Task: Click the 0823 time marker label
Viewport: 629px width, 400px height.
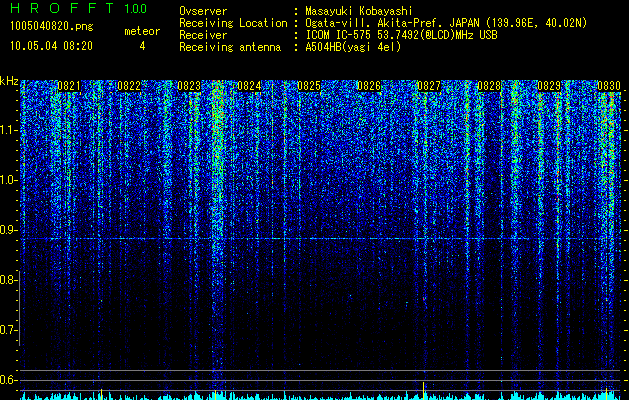Action: 189,86
